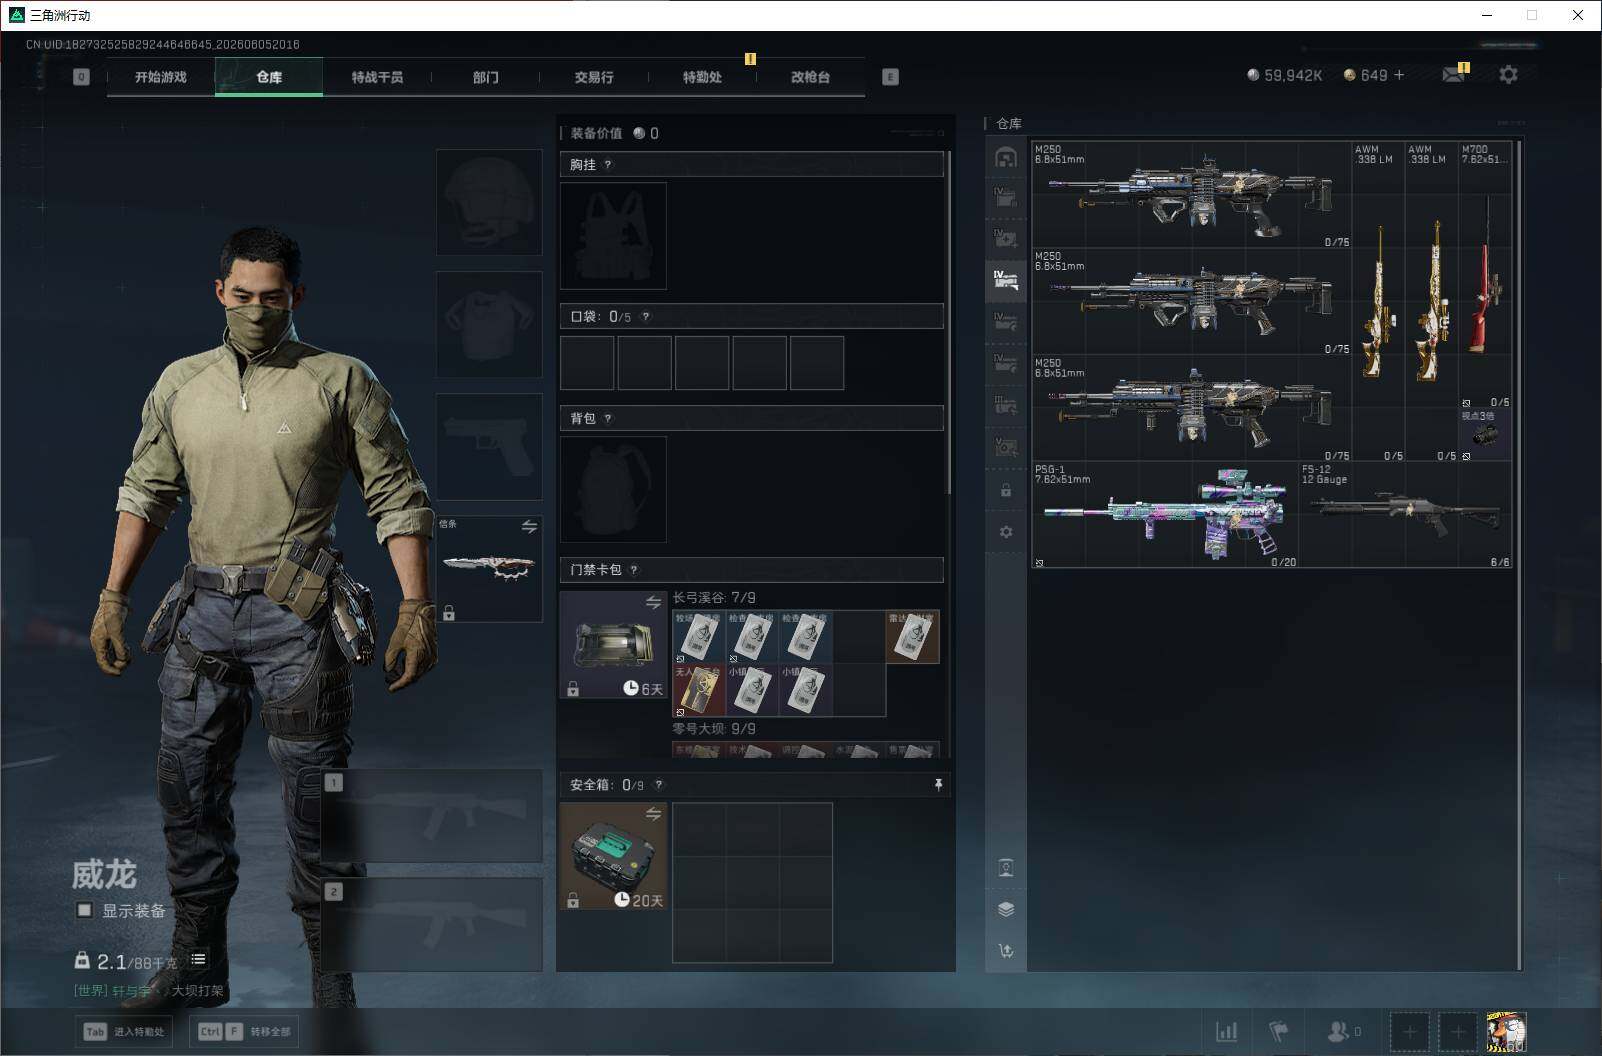This screenshot has width=1602, height=1056.
Task: Click the empty chest rig slot
Action: pyautogui.click(x=613, y=236)
